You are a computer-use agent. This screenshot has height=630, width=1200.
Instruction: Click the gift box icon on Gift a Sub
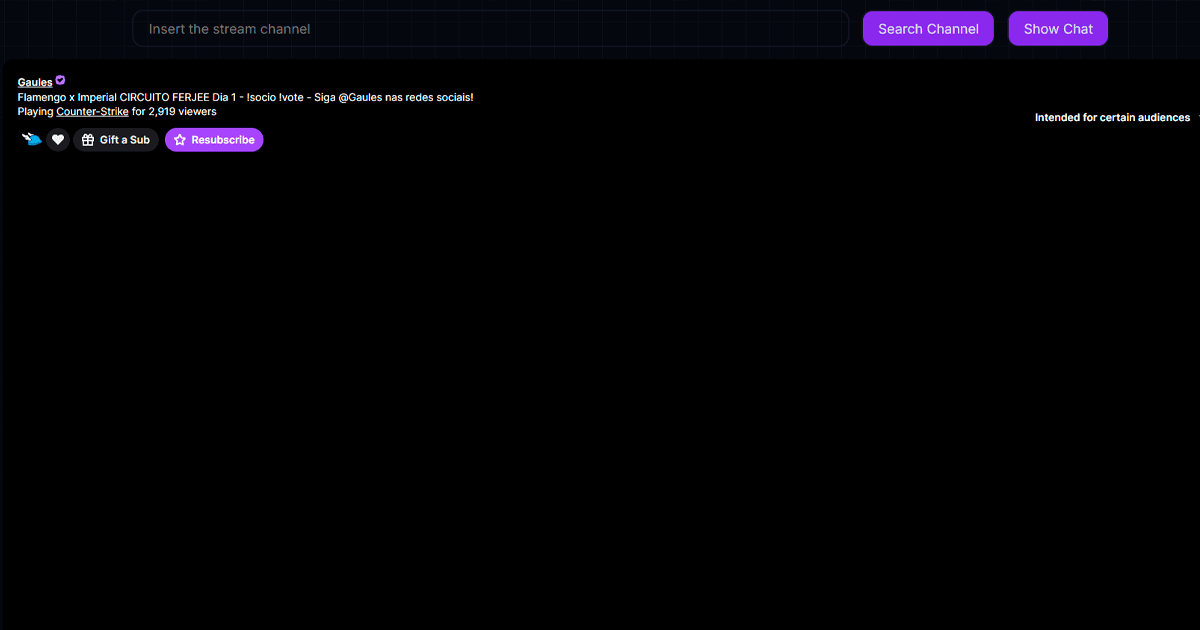click(88, 140)
